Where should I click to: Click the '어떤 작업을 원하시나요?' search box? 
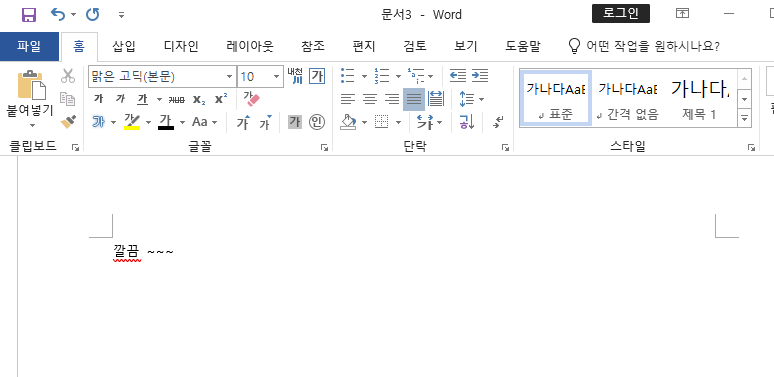click(644, 46)
